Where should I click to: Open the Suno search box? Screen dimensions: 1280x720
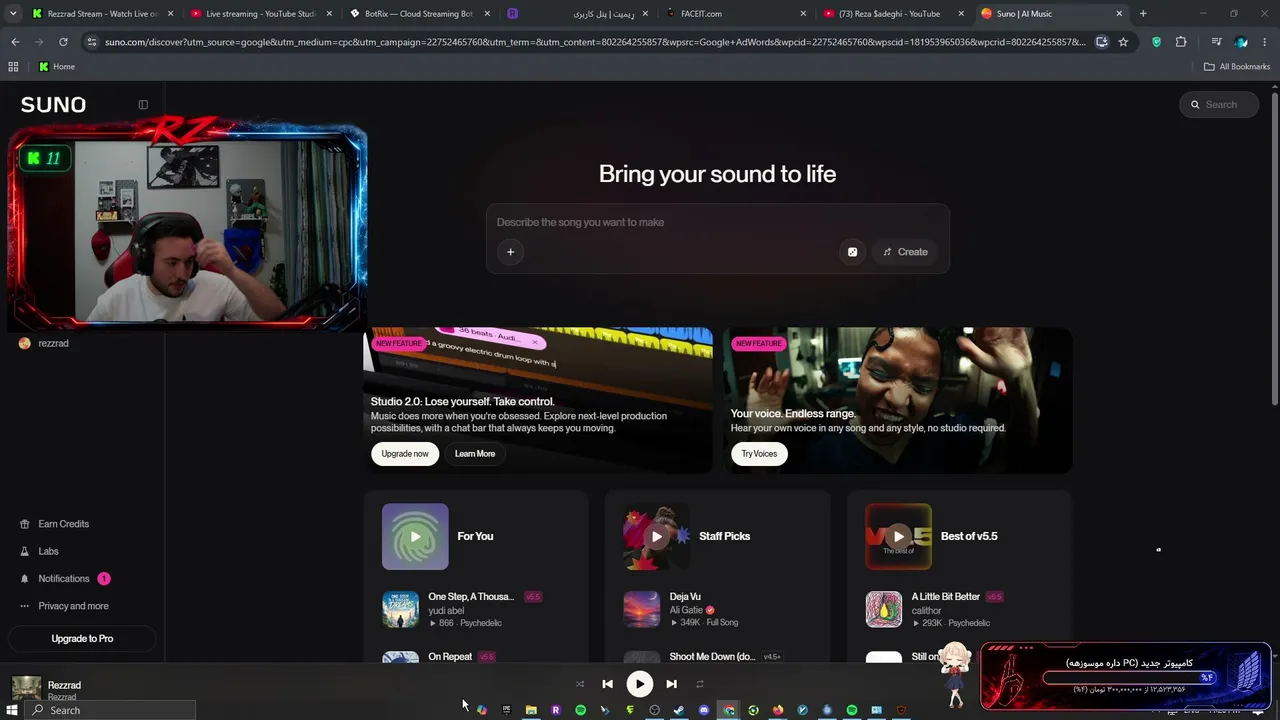point(1219,104)
